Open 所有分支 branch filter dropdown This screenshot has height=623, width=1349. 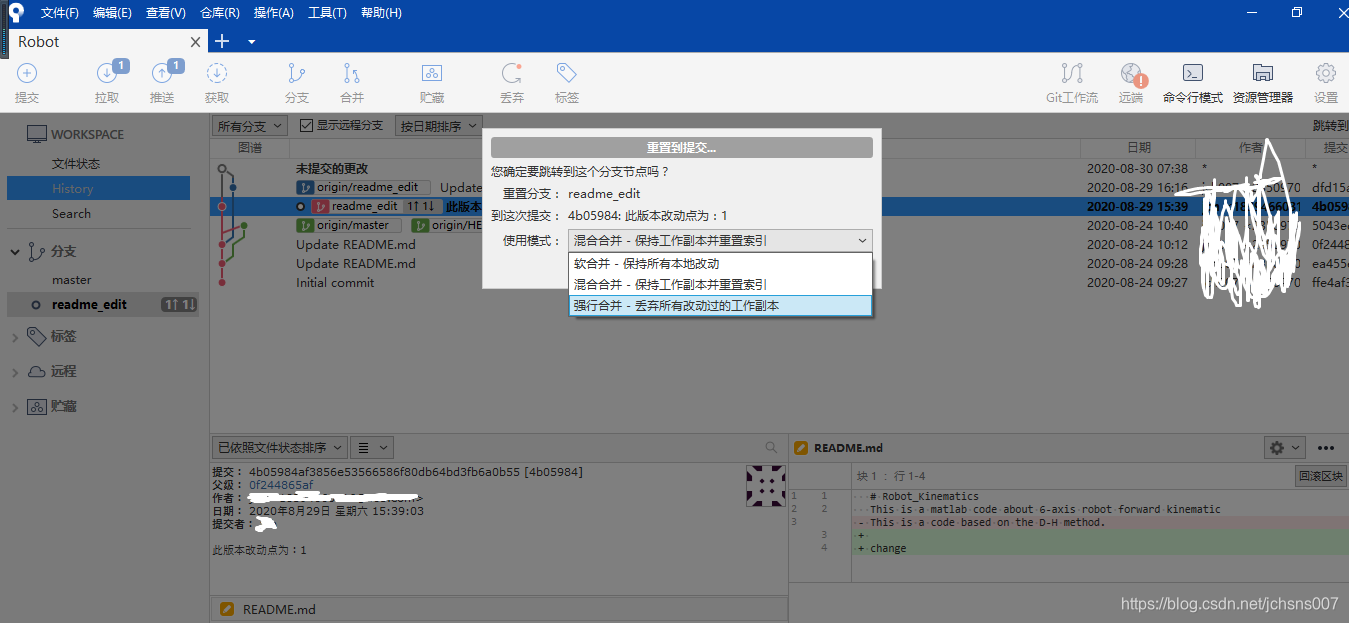[250, 126]
